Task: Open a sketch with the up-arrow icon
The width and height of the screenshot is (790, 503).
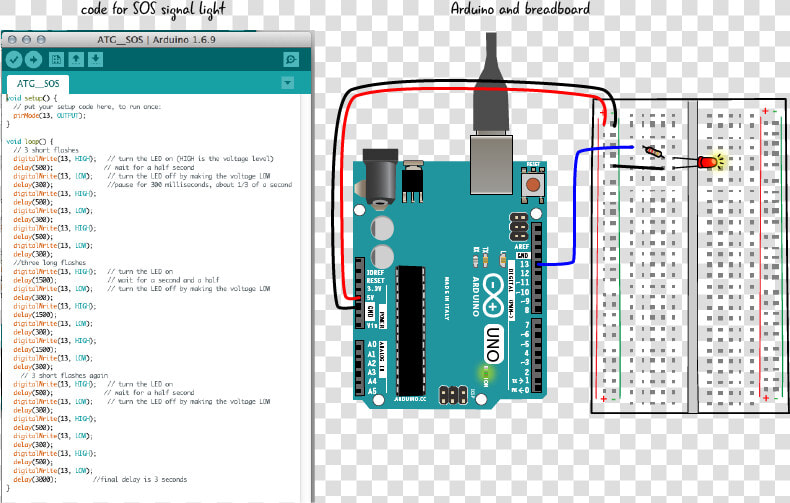Action: point(76,59)
